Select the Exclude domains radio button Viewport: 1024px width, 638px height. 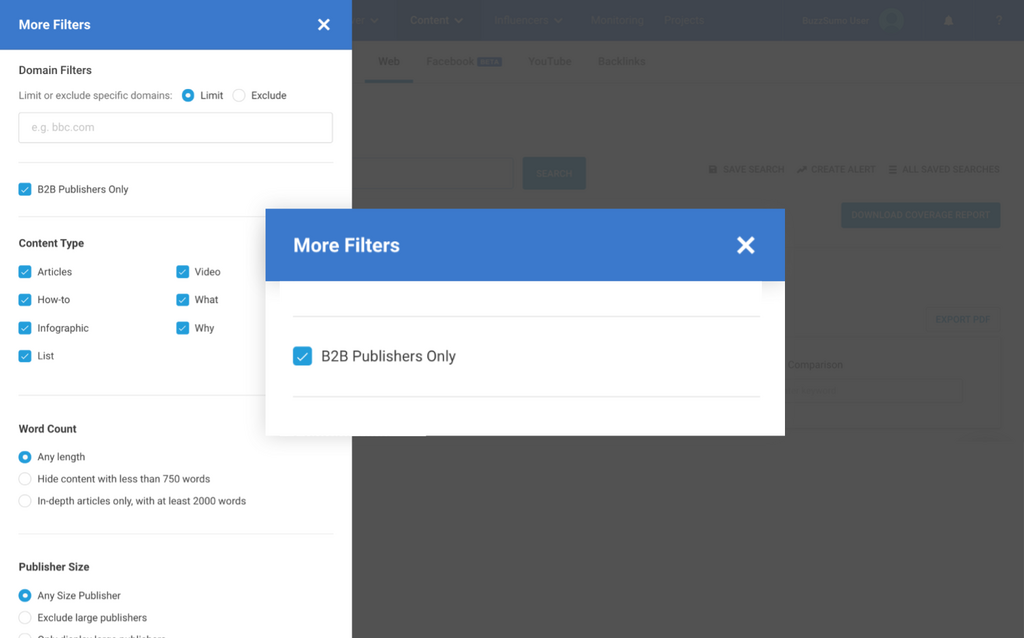point(239,96)
